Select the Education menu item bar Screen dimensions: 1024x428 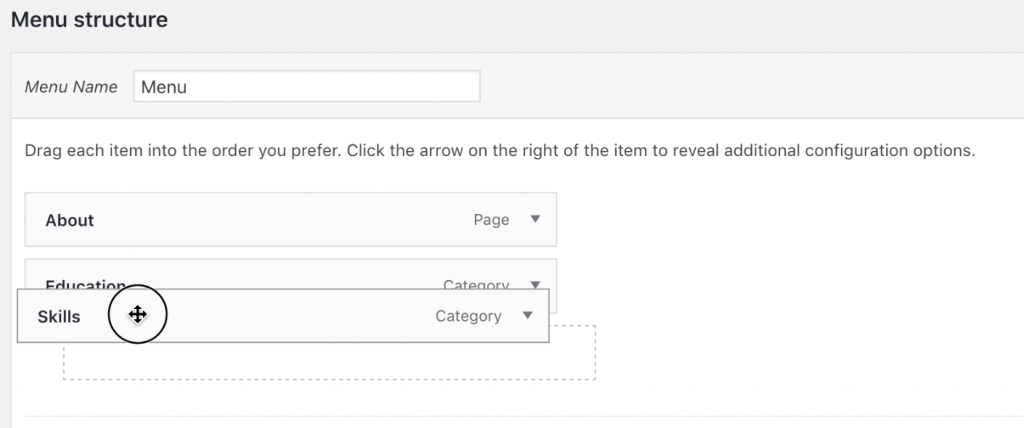[x=291, y=274]
